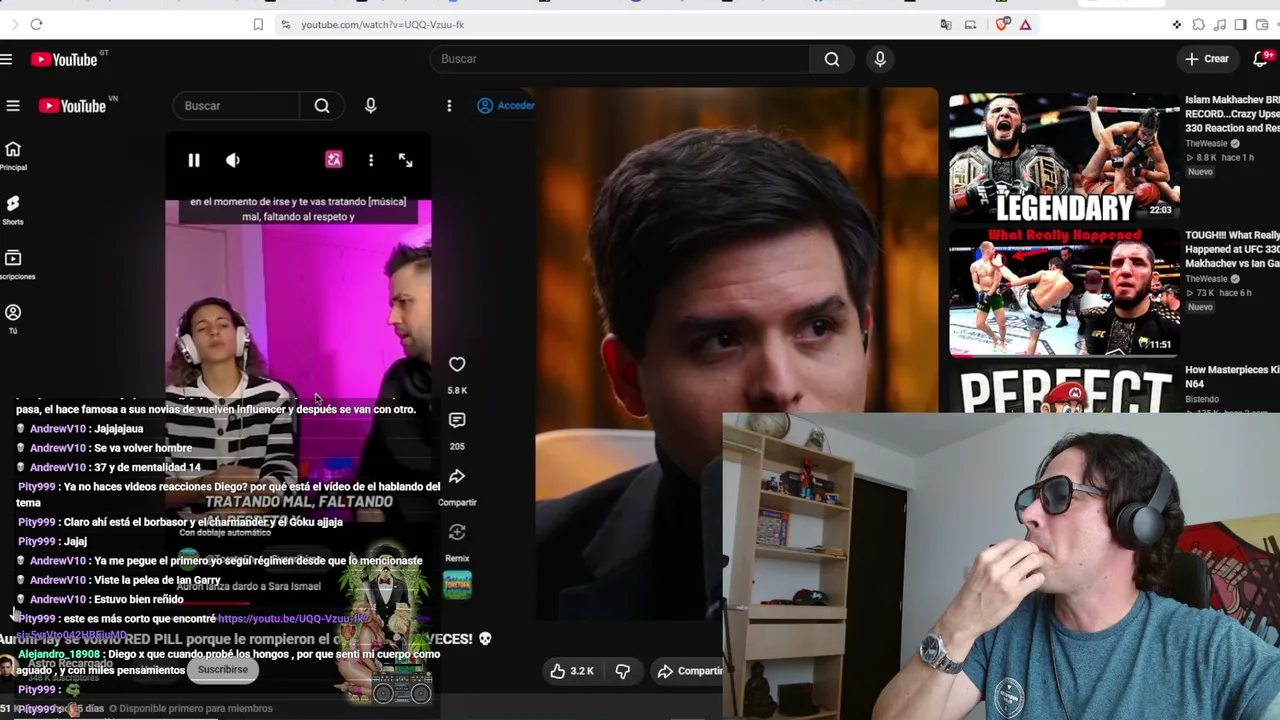Open the Short's three-dot options menu
1280x720 pixels.
pos(371,160)
